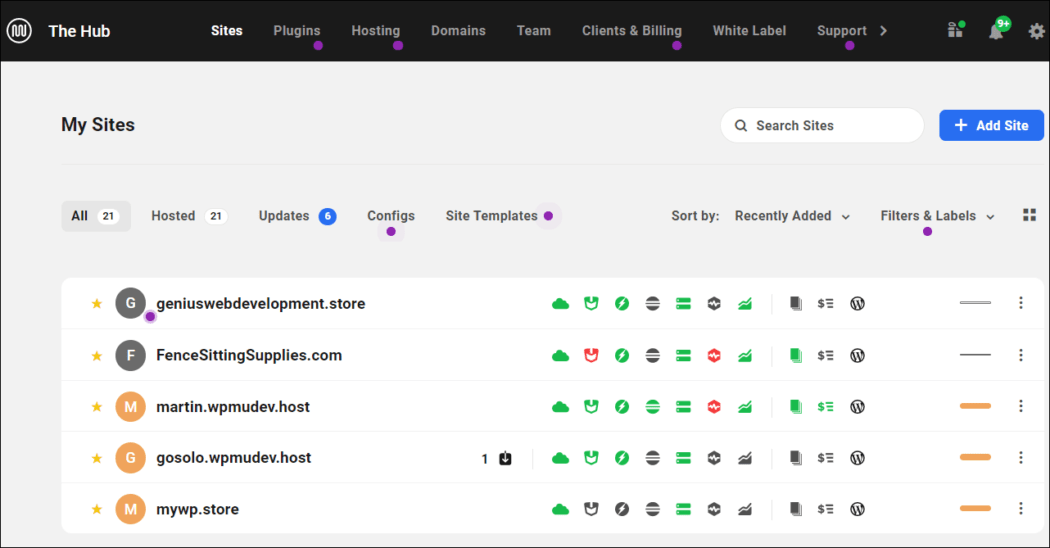Switch to Updates tab
The width and height of the screenshot is (1050, 548).
pyautogui.click(x=297, y=216)
